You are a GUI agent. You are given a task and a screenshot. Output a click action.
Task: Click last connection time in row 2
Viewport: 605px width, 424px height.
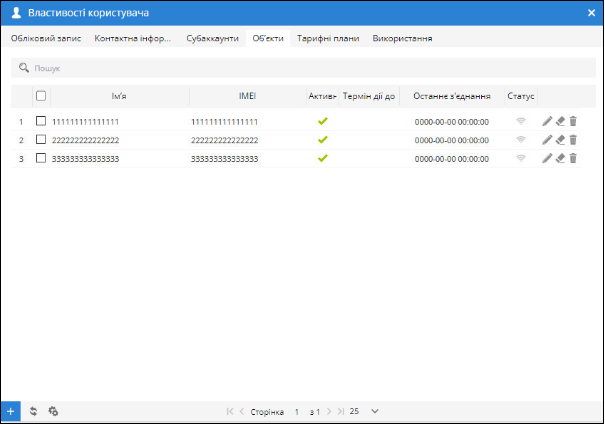452,140
